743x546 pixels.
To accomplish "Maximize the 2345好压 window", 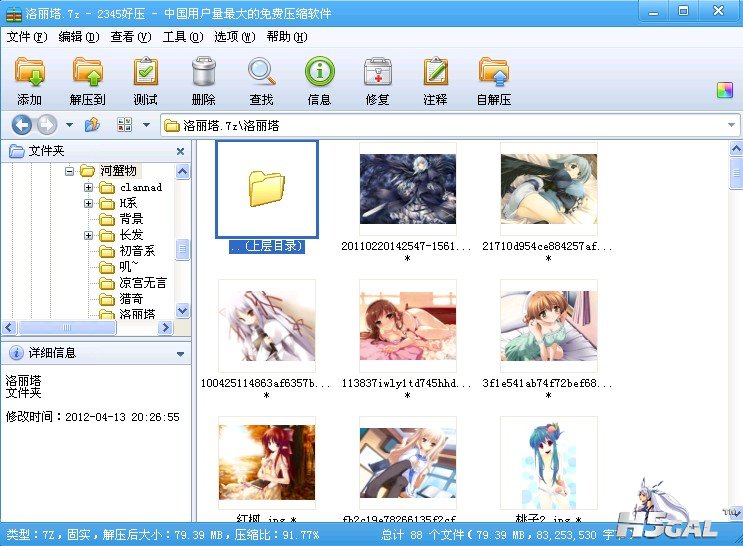I will (683, 11).
